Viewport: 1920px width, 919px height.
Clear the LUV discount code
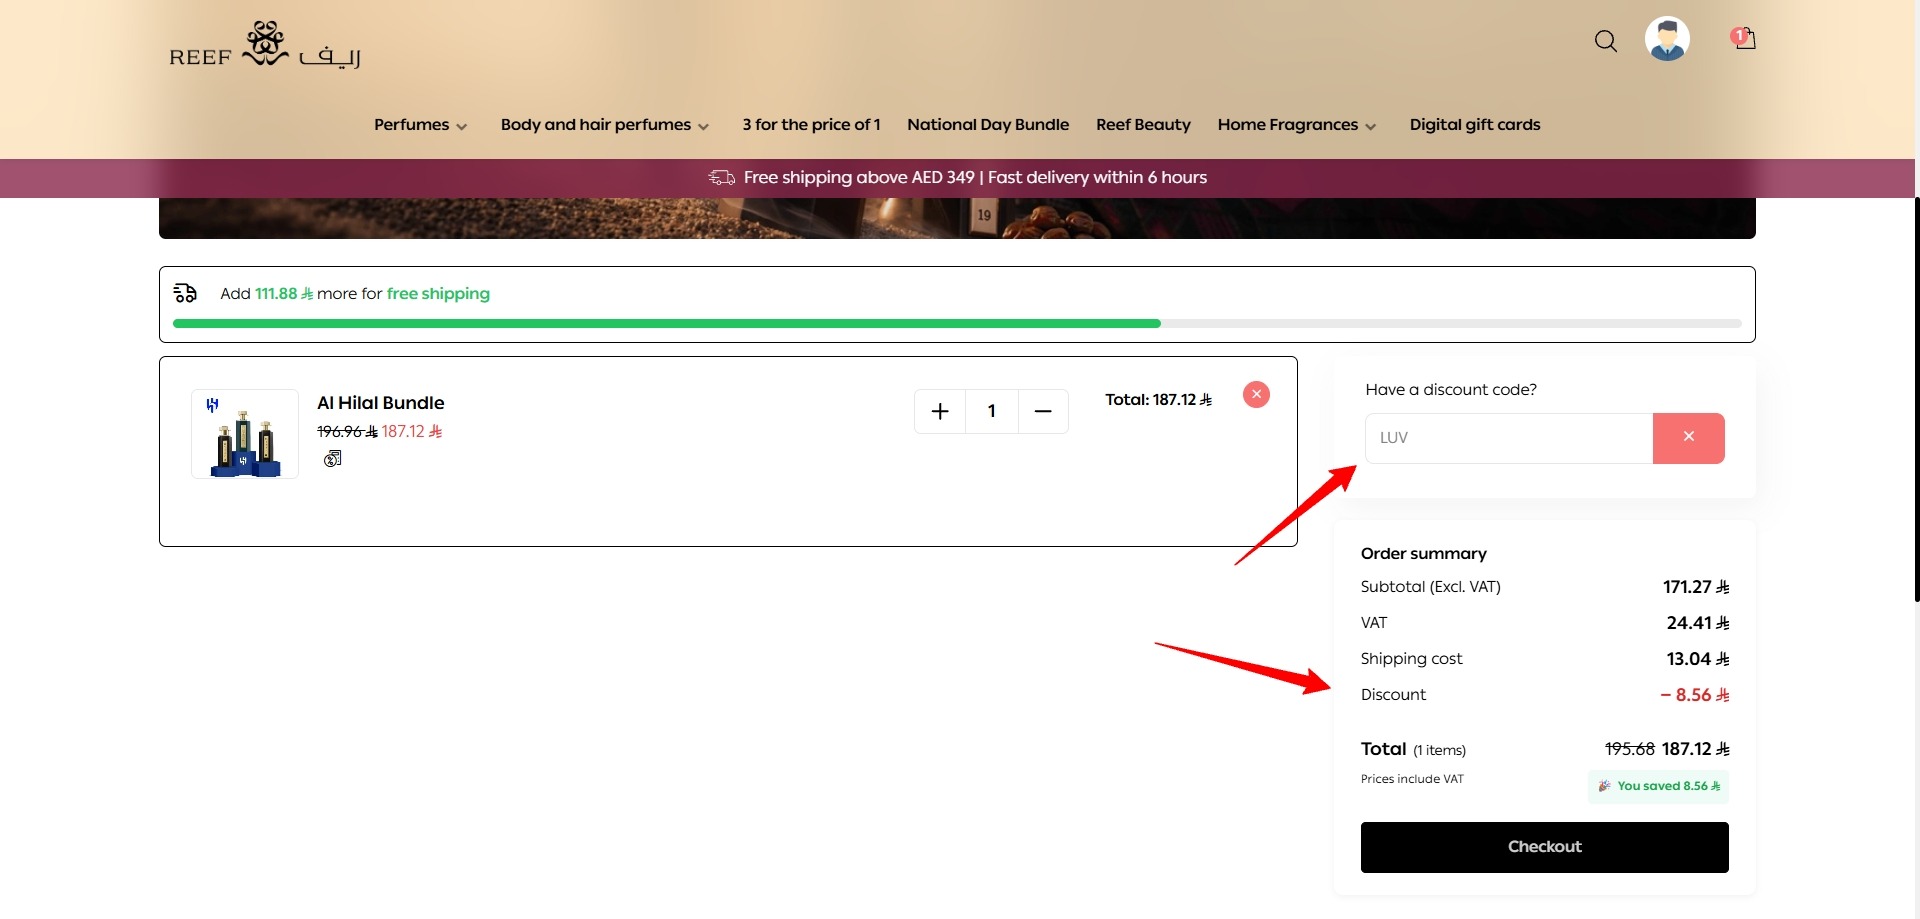(1688, 438)
